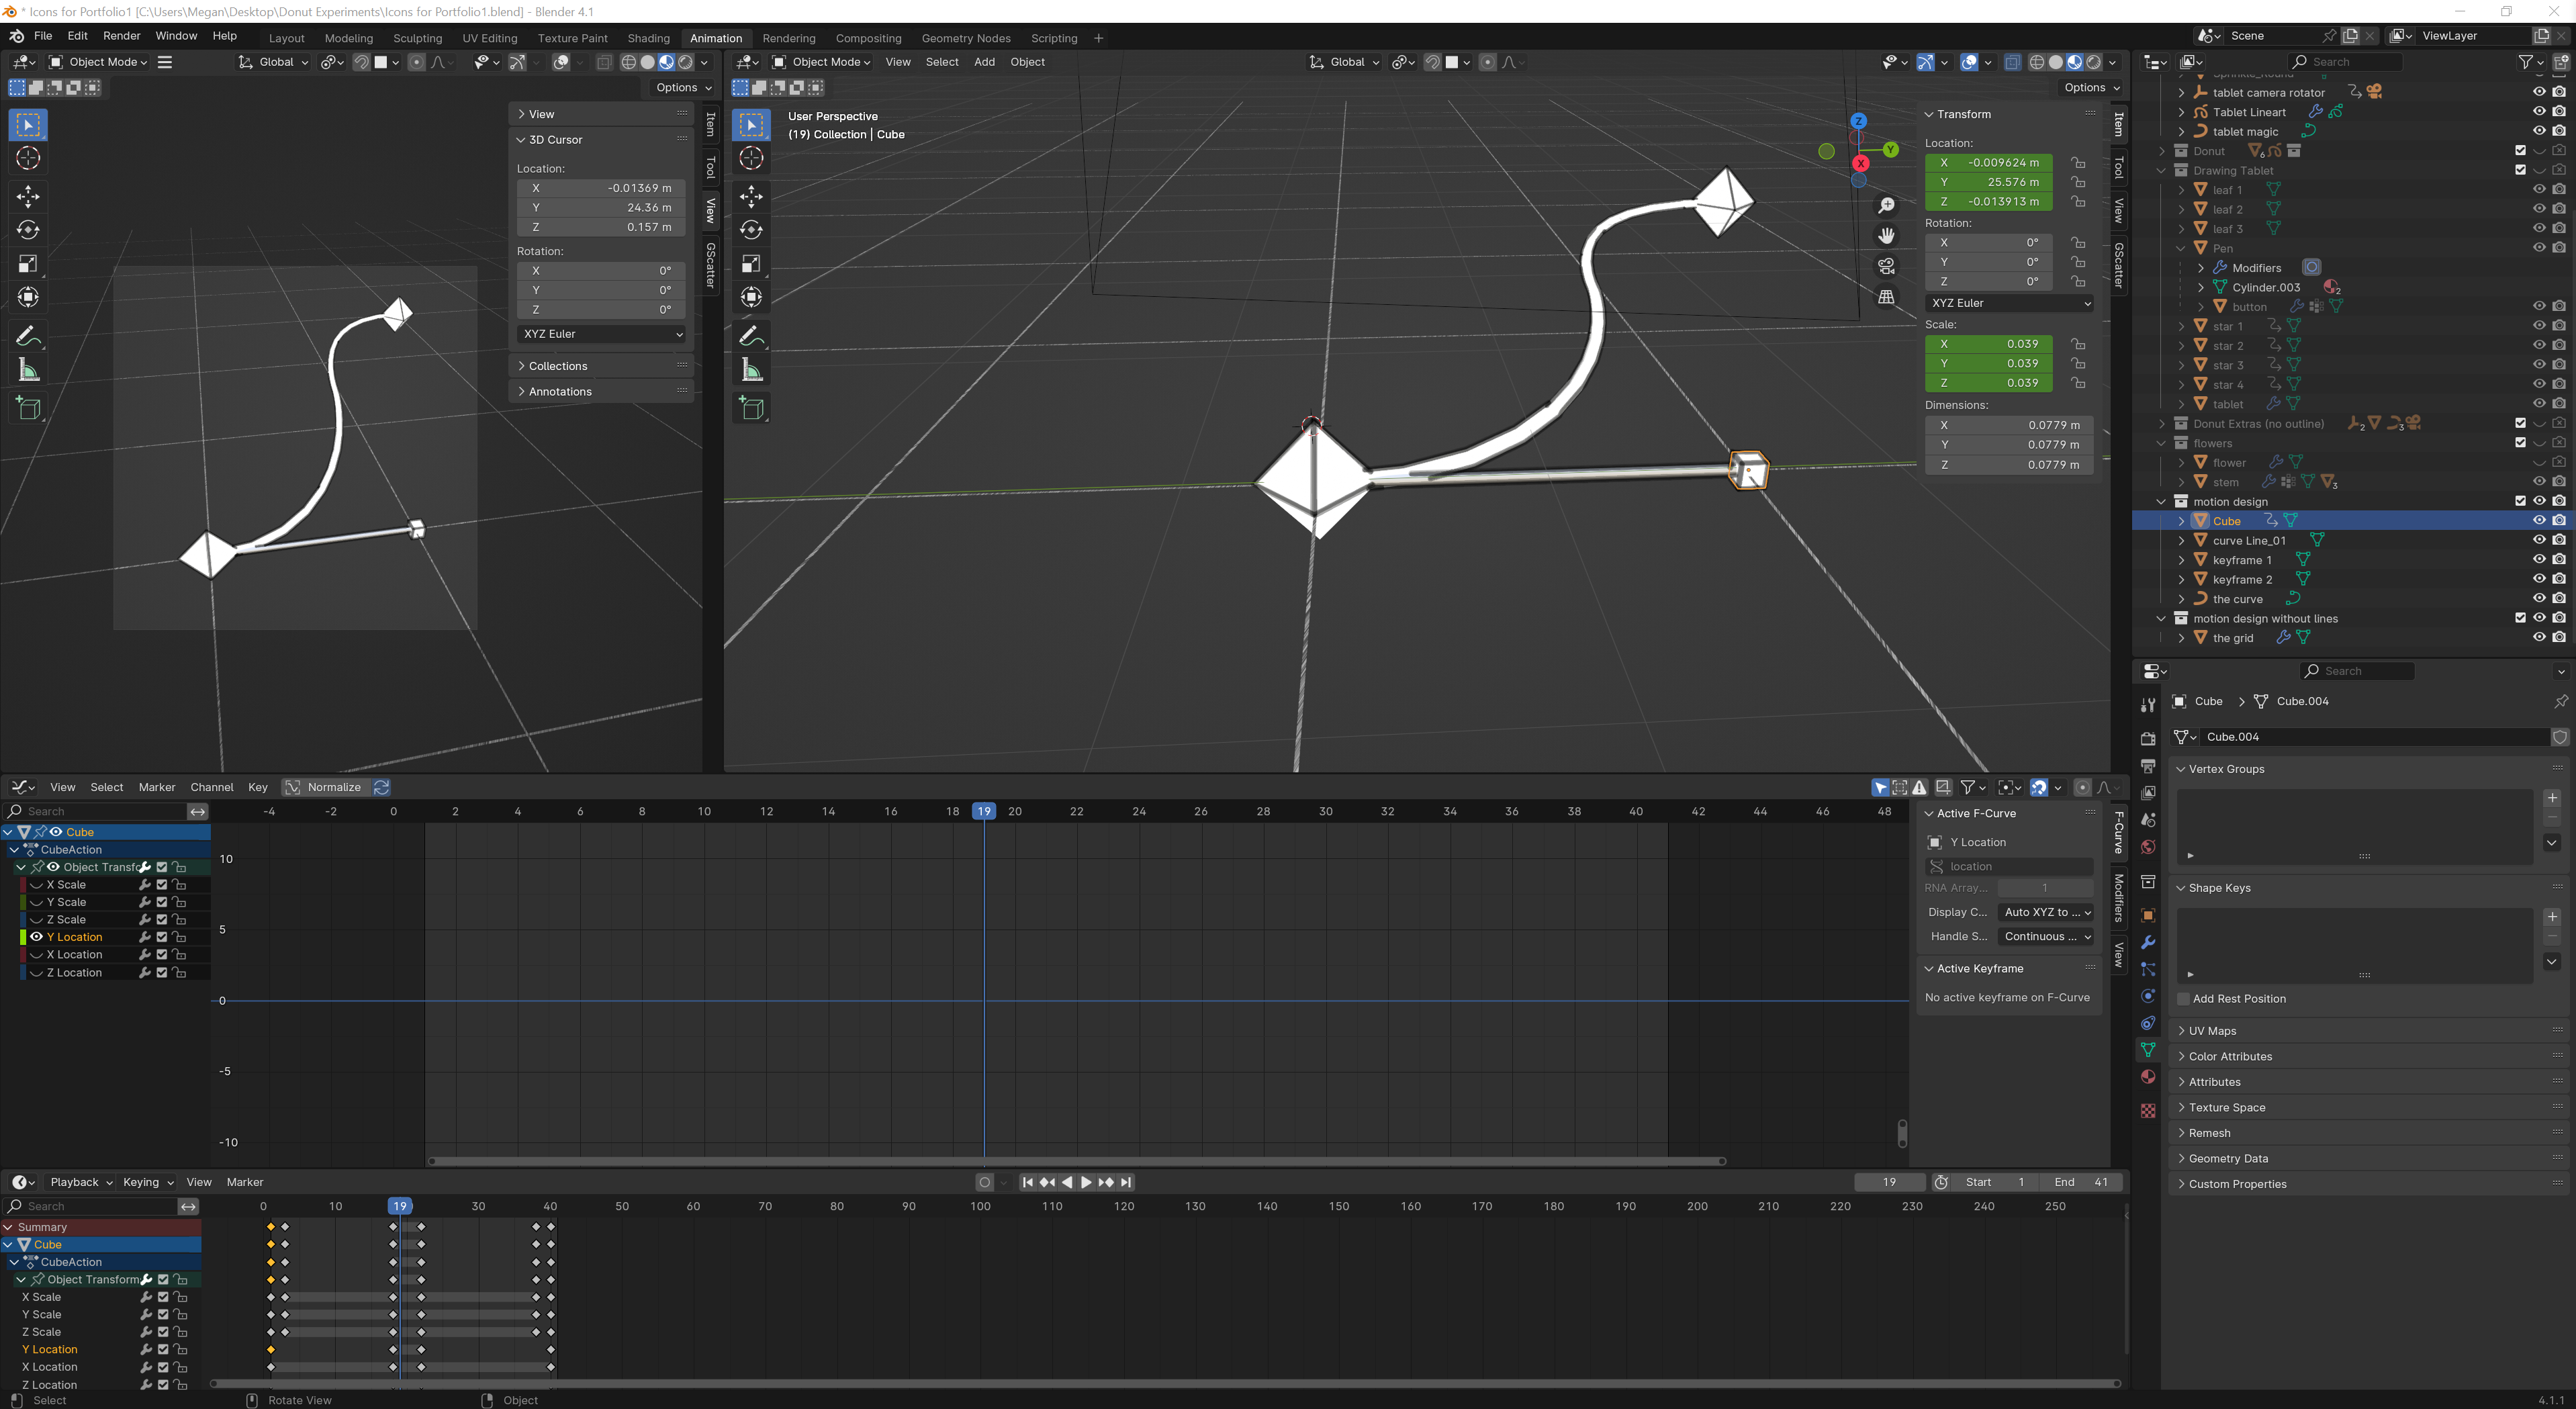
Task: Open the Physics properties tab icon
Action: [x=2148, y=996]
